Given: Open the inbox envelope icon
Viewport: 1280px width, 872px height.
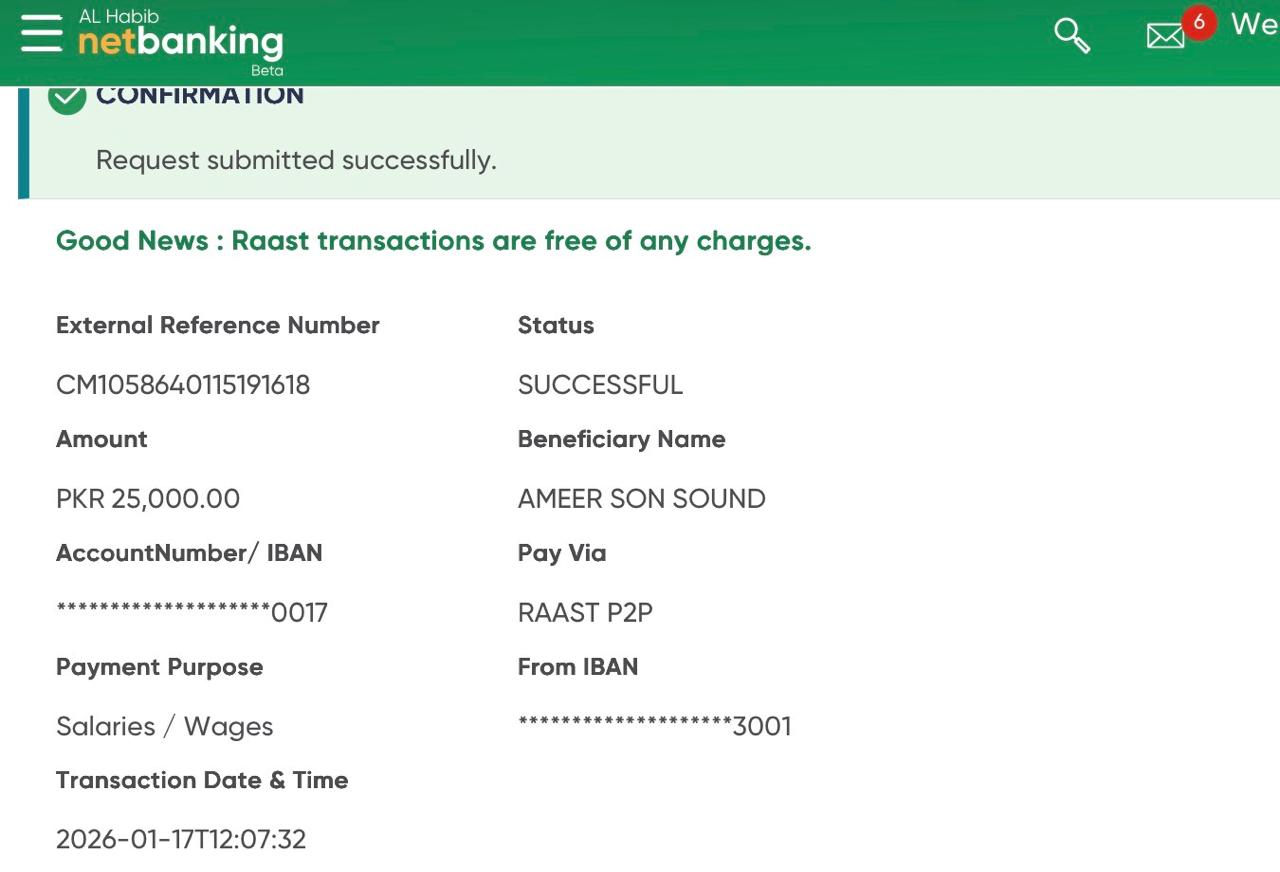Looking at the screenshot, I should [x=1164, y=37].
